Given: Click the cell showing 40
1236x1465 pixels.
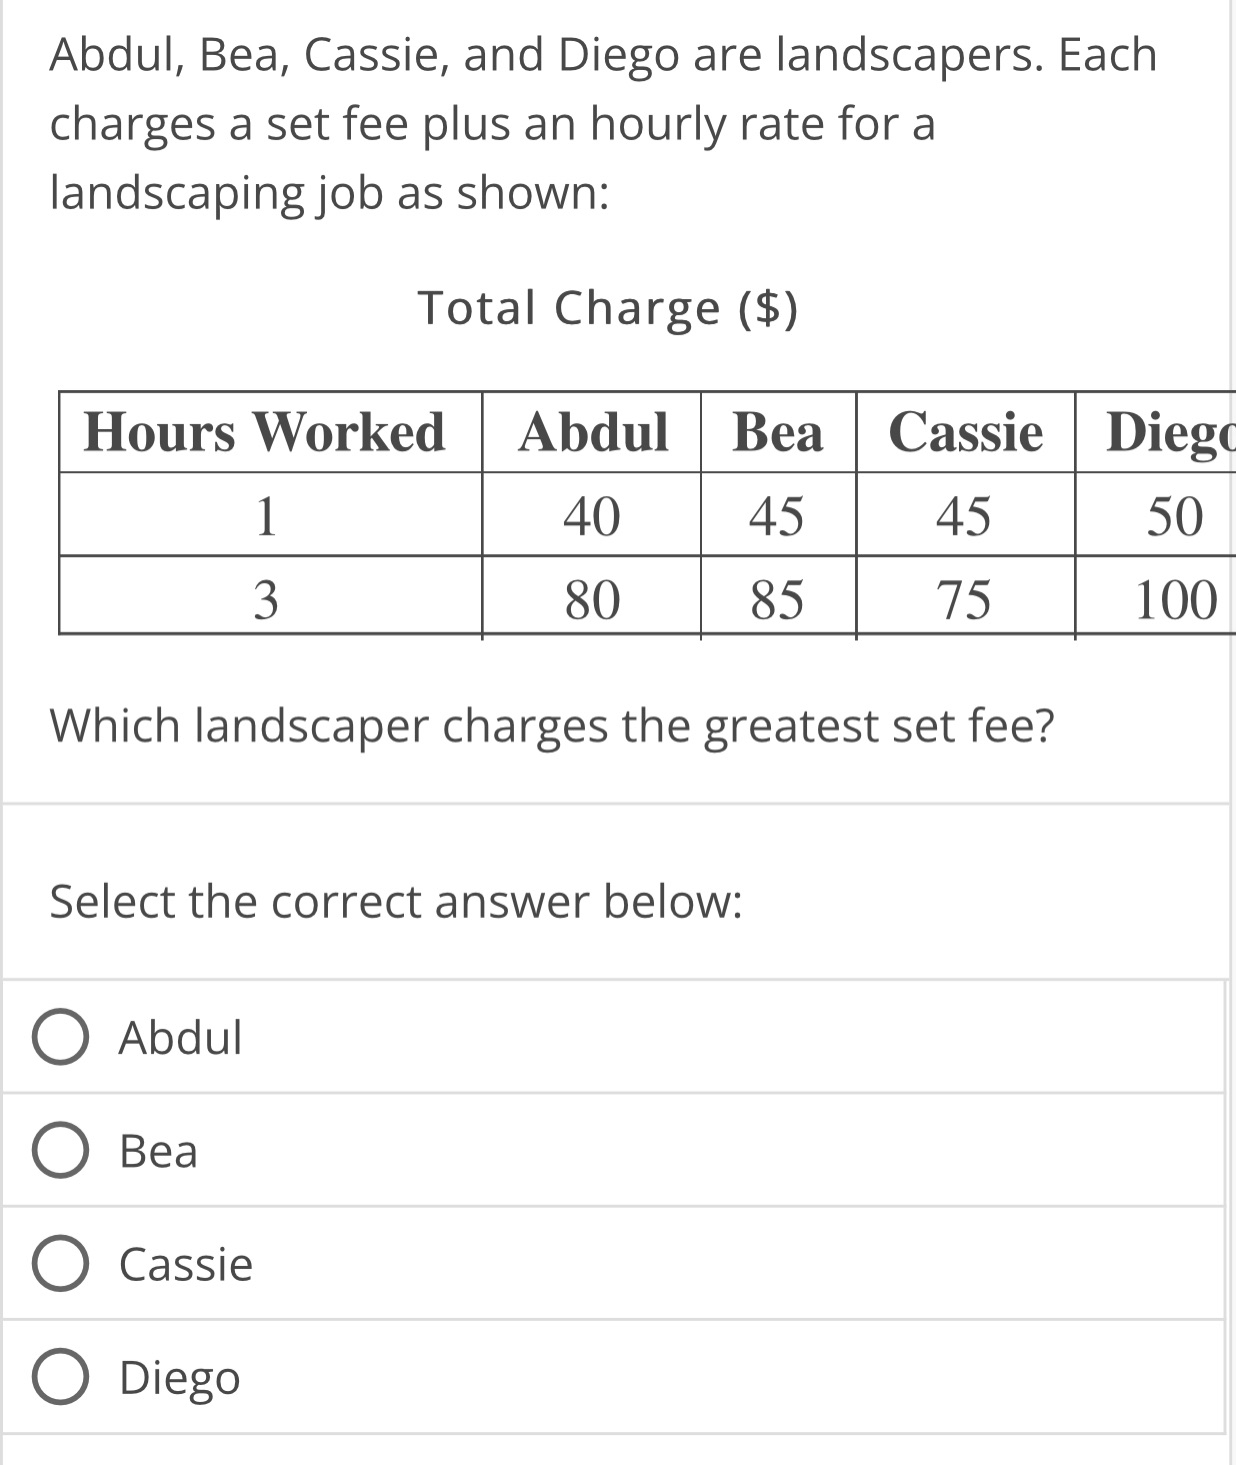Looking at the screenshot, I should tap(594, 516).
